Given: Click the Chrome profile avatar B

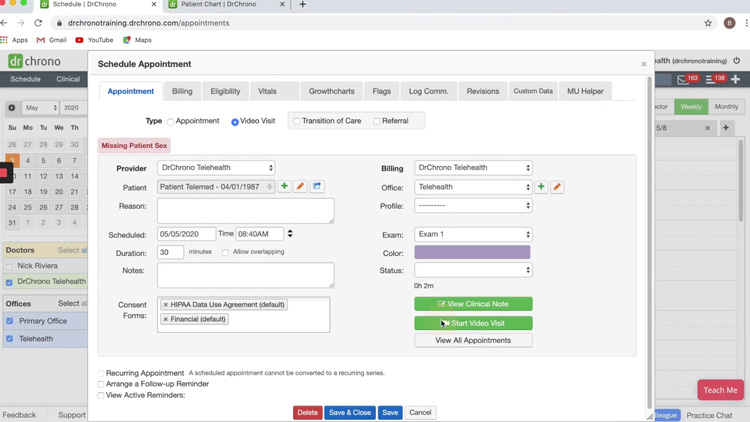Looking at the screenshot, I should coord(729,23).
